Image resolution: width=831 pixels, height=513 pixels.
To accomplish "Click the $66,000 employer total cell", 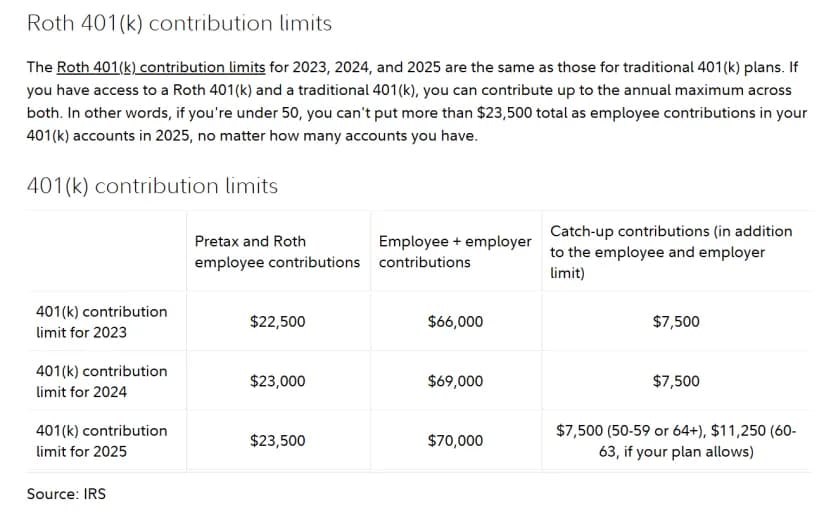I will tap(455, 322).
